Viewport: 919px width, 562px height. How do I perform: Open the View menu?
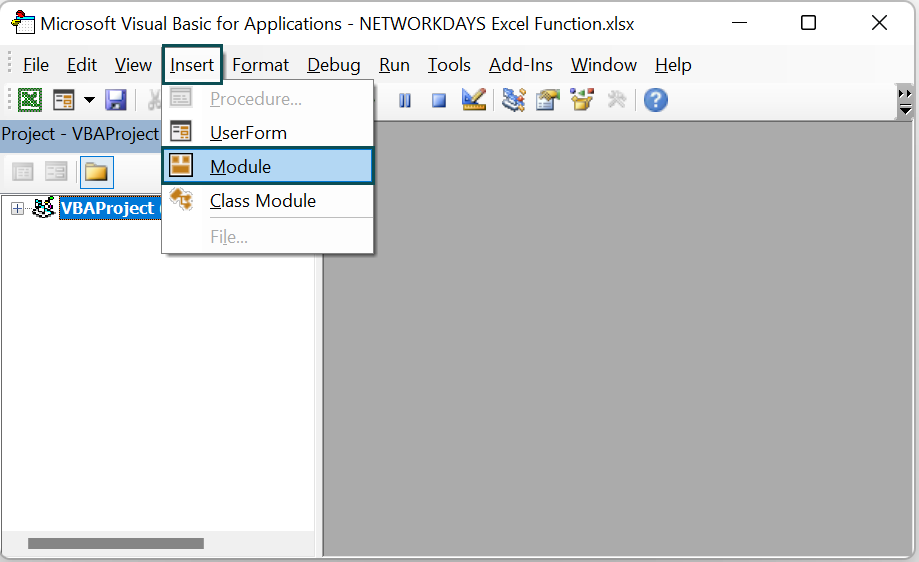coord(133,64)
